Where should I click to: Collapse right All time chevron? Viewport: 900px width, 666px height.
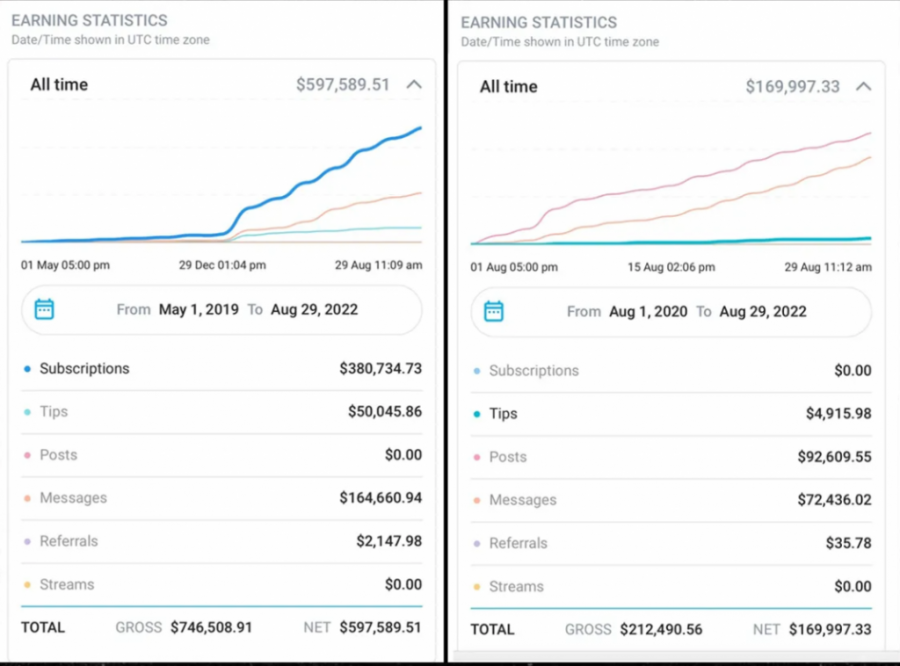tap(864, 87)
